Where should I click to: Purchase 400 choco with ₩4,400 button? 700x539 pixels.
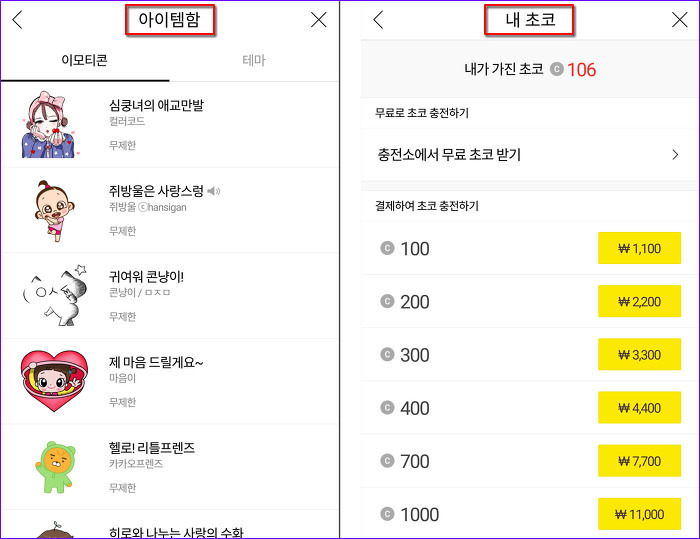pyautogui.click(x=639, y=408)
